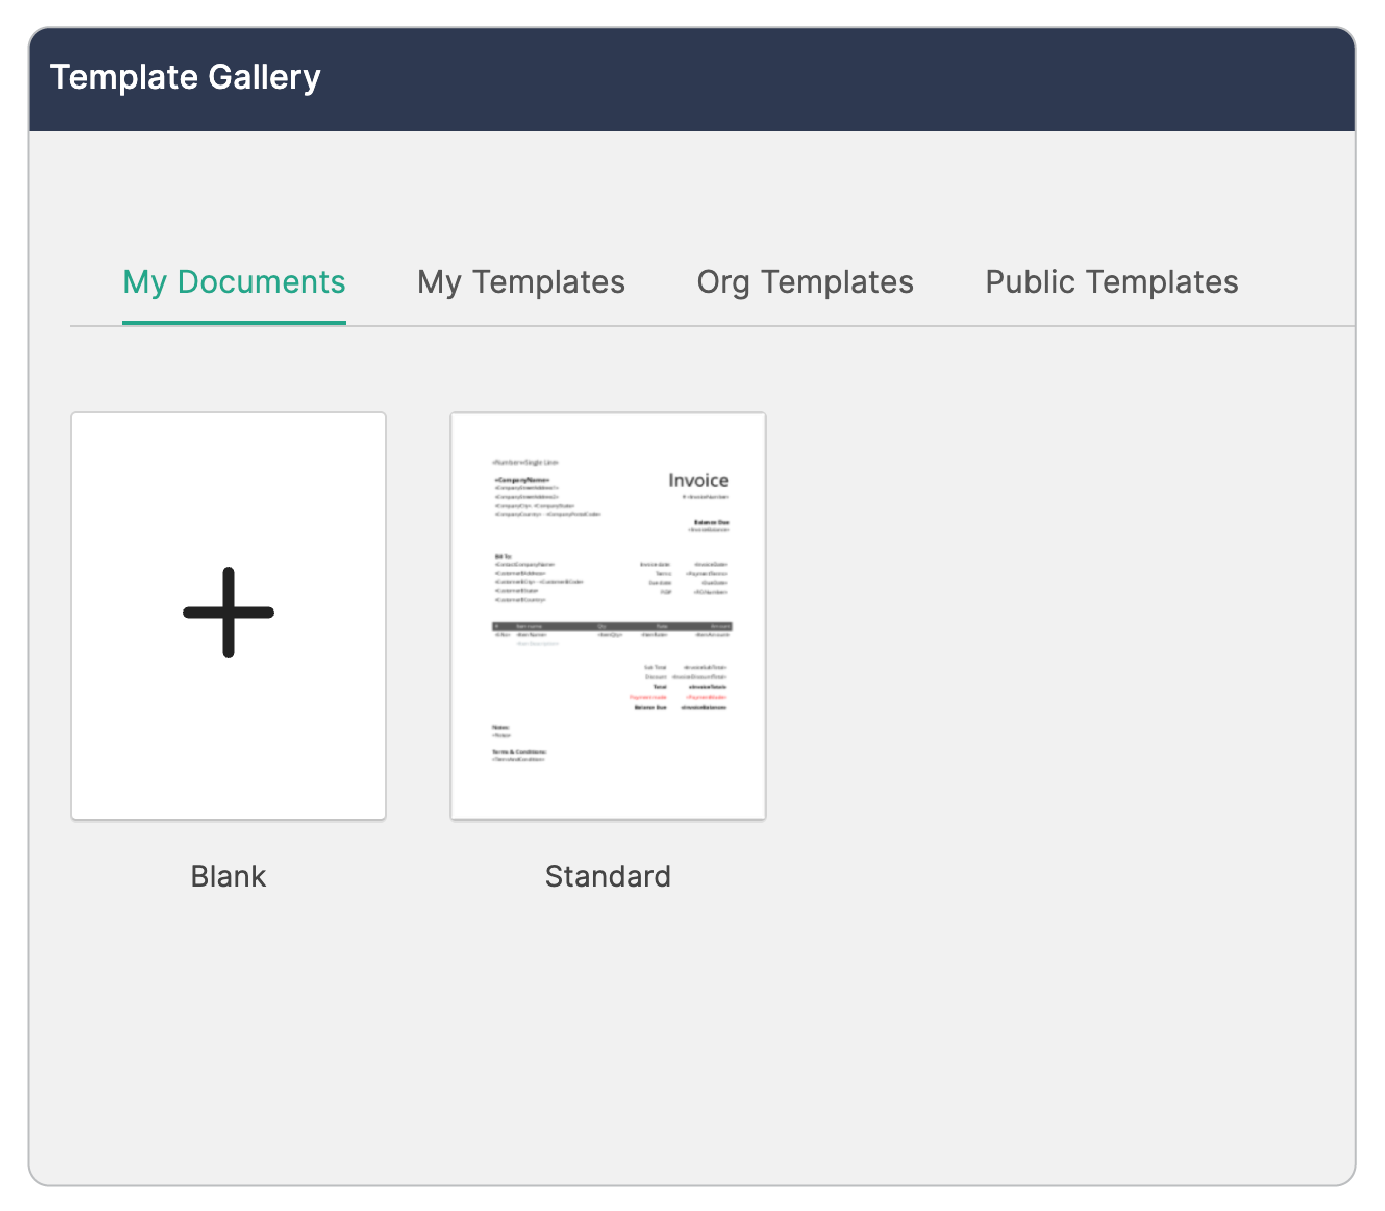Image resolution: width=1385 pixels, height=1211 pixels.
Task: Click the CompanyName placeholder in the Standard preview
Action: click(x=521, y=480)
